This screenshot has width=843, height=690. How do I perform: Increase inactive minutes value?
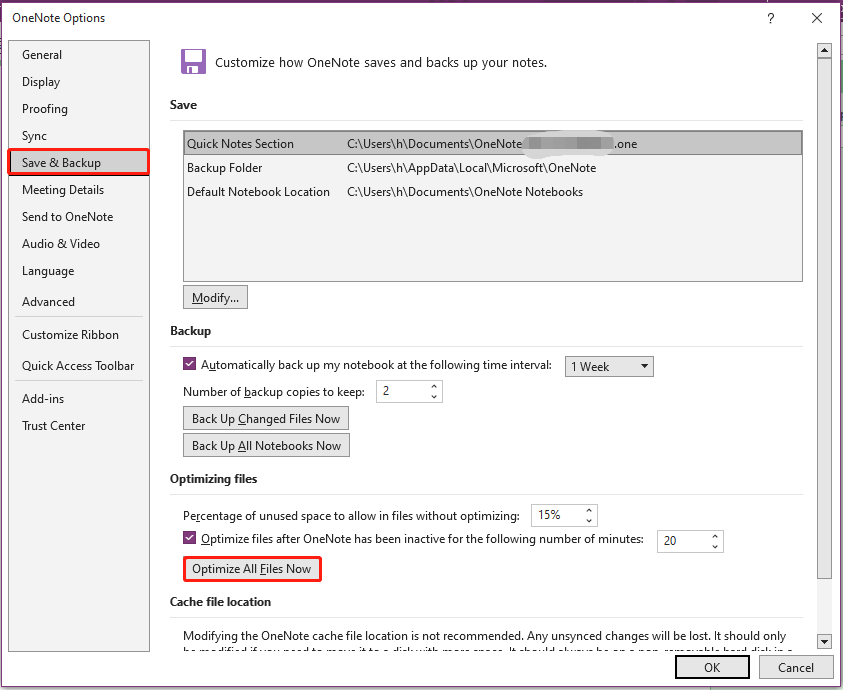(x=715, y=536)
